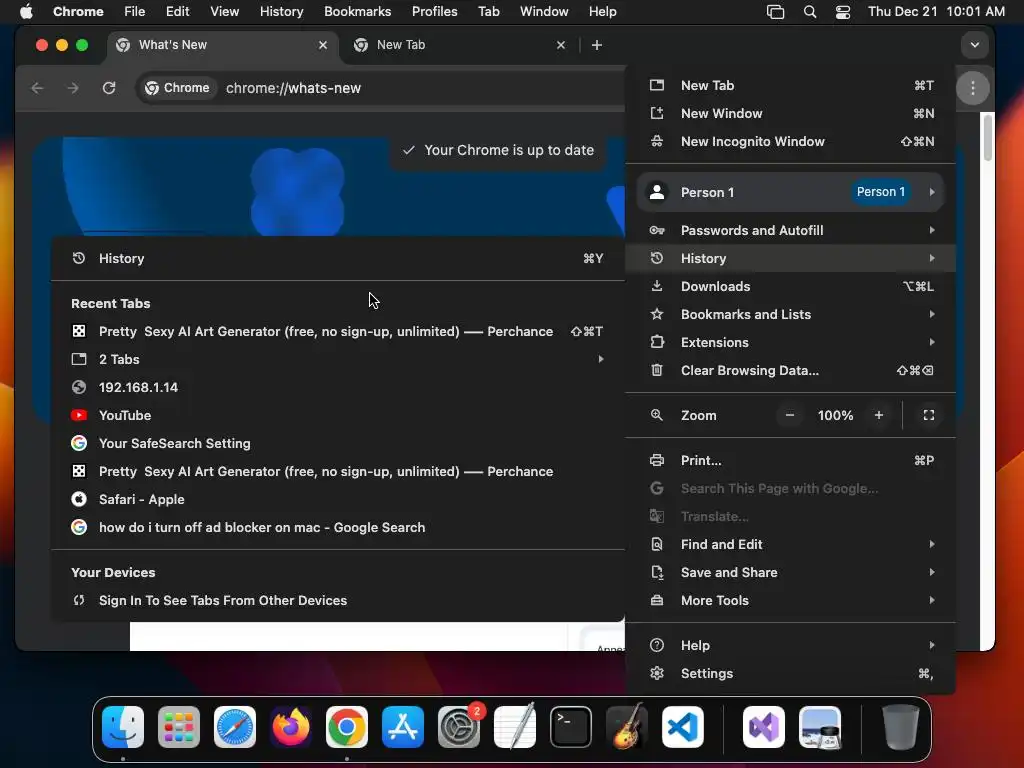The image size is (1024, 768).
Task: Select New Tab in Chrome menu
Action: [791, 86]
